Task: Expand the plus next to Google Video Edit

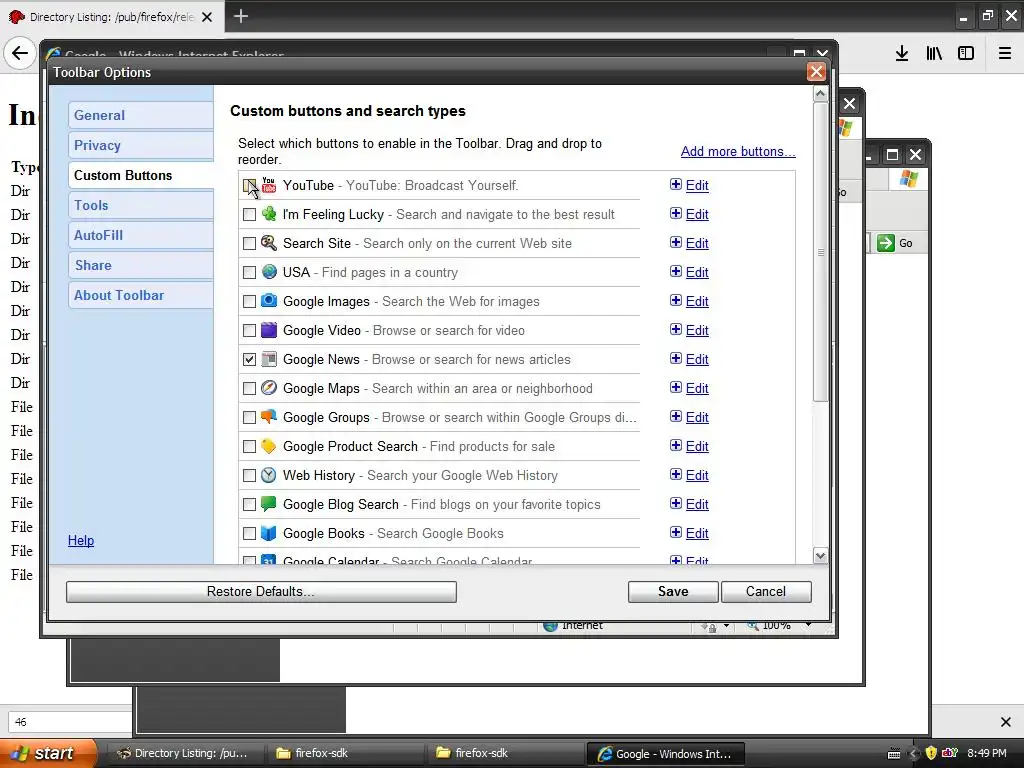Action: point(676,329)
